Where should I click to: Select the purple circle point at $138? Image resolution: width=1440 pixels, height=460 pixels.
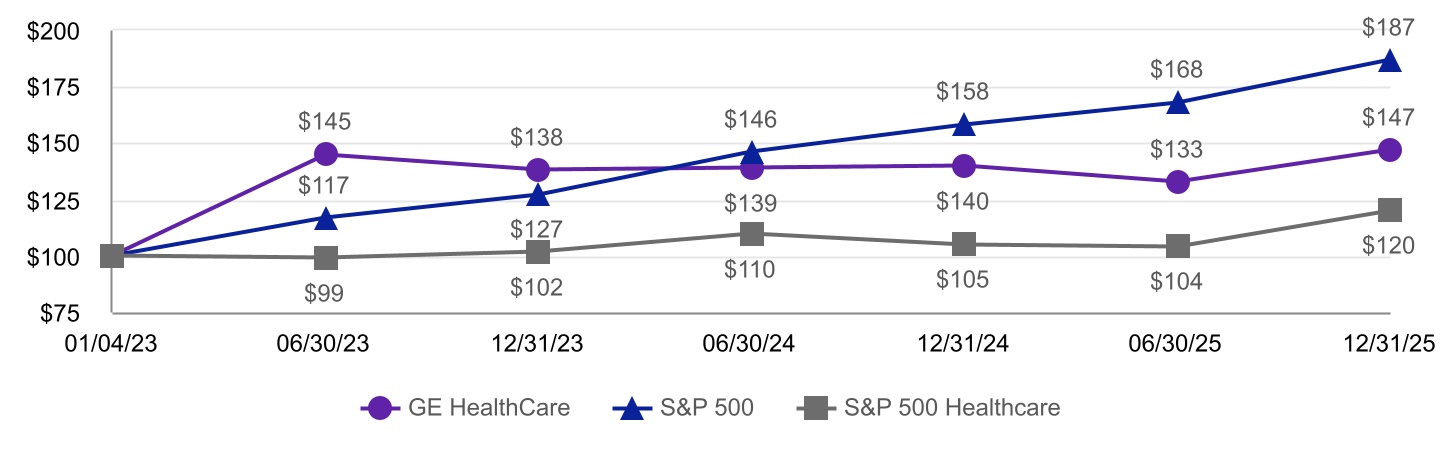tap(538, 169)
